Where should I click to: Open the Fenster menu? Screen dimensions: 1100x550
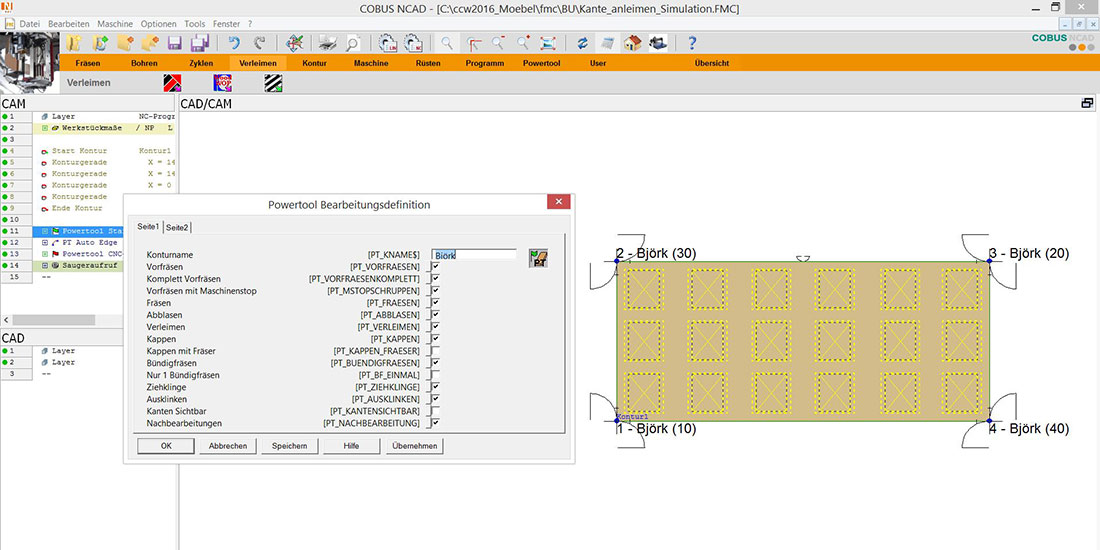tap(227, 23)
